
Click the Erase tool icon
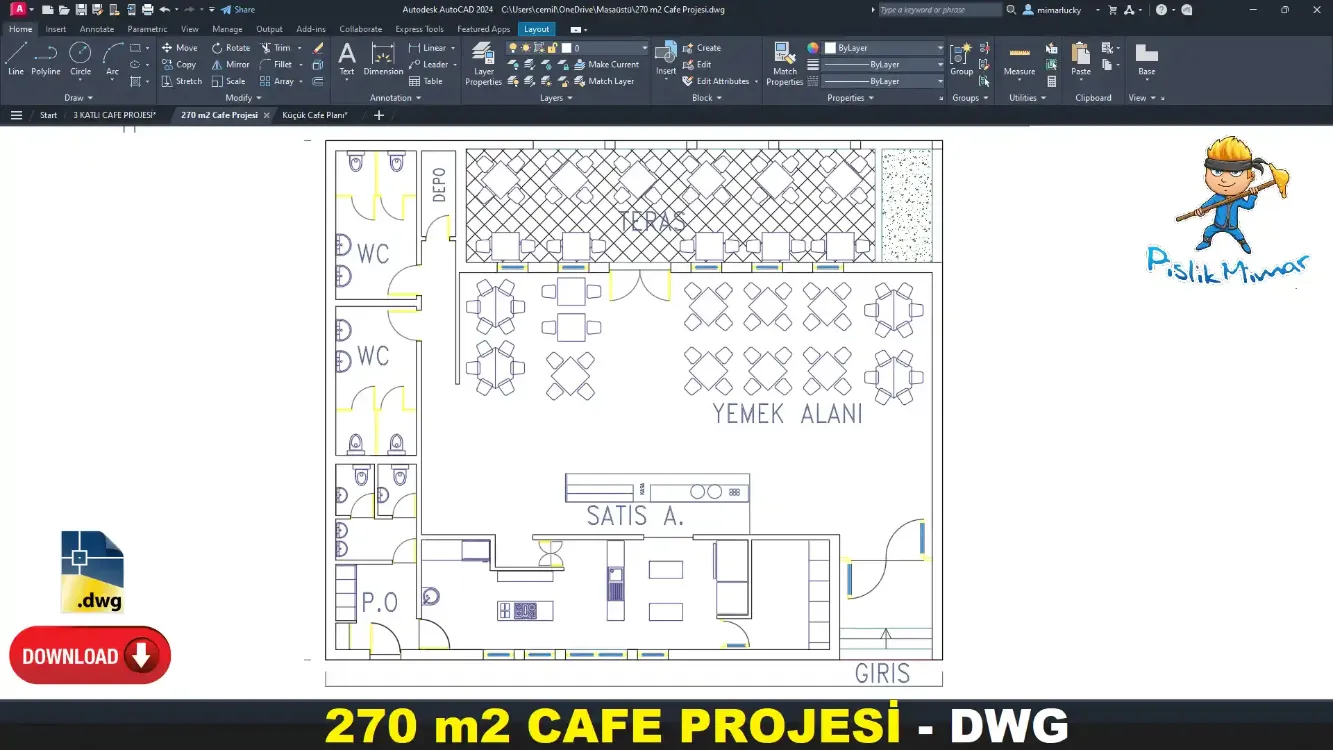(318, 48)
